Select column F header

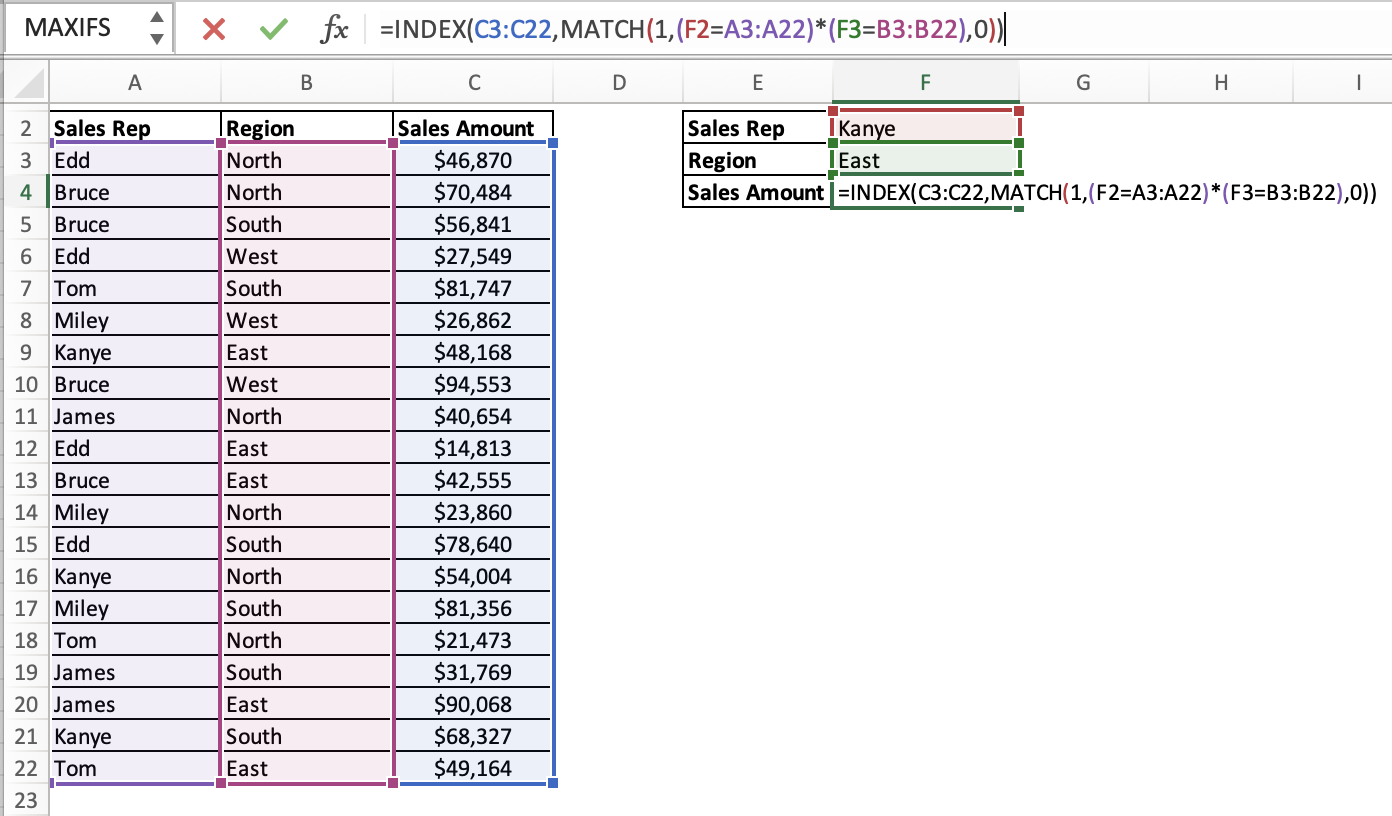coord(924,83)
